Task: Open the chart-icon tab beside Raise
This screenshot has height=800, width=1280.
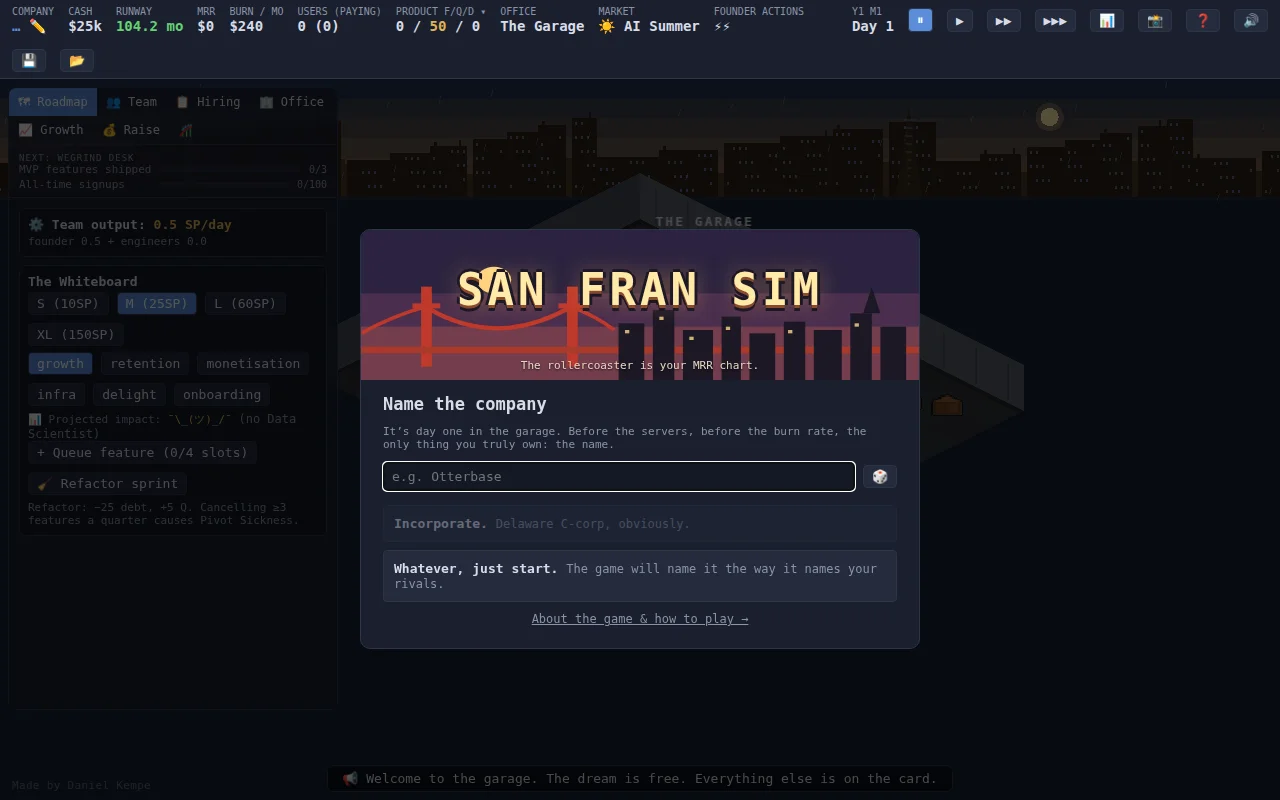Action: (186, 130)
